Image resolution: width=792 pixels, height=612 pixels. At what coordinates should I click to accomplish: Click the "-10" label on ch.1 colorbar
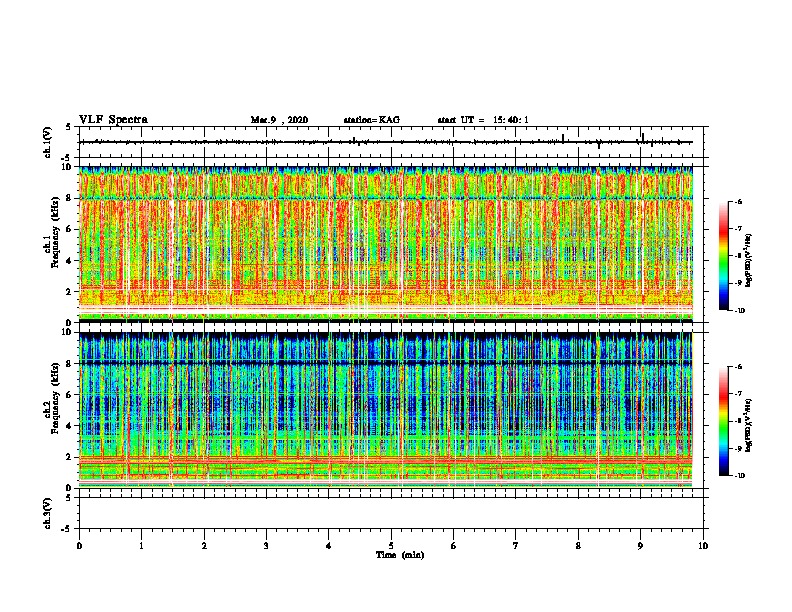pyautogui.click(x=738, y=311)
